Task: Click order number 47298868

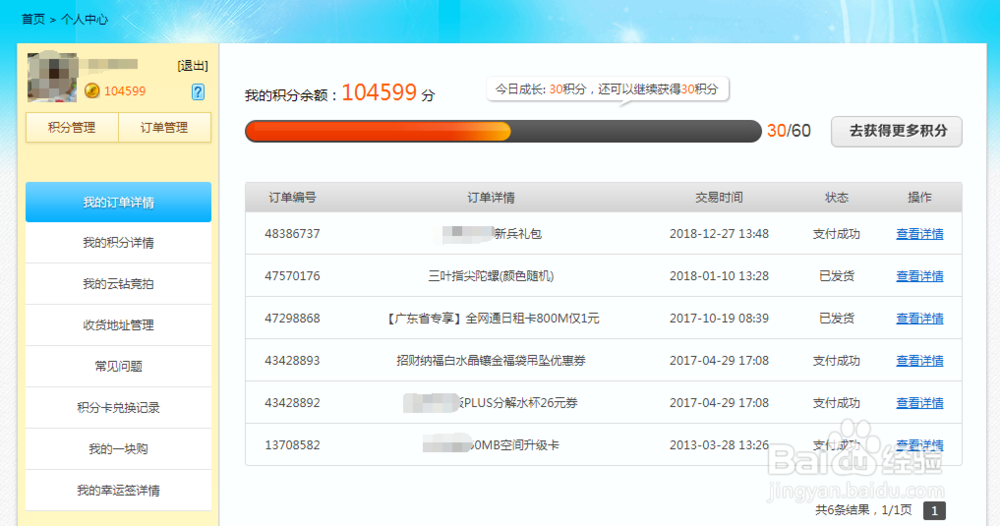Action: (x=292, y=318)
